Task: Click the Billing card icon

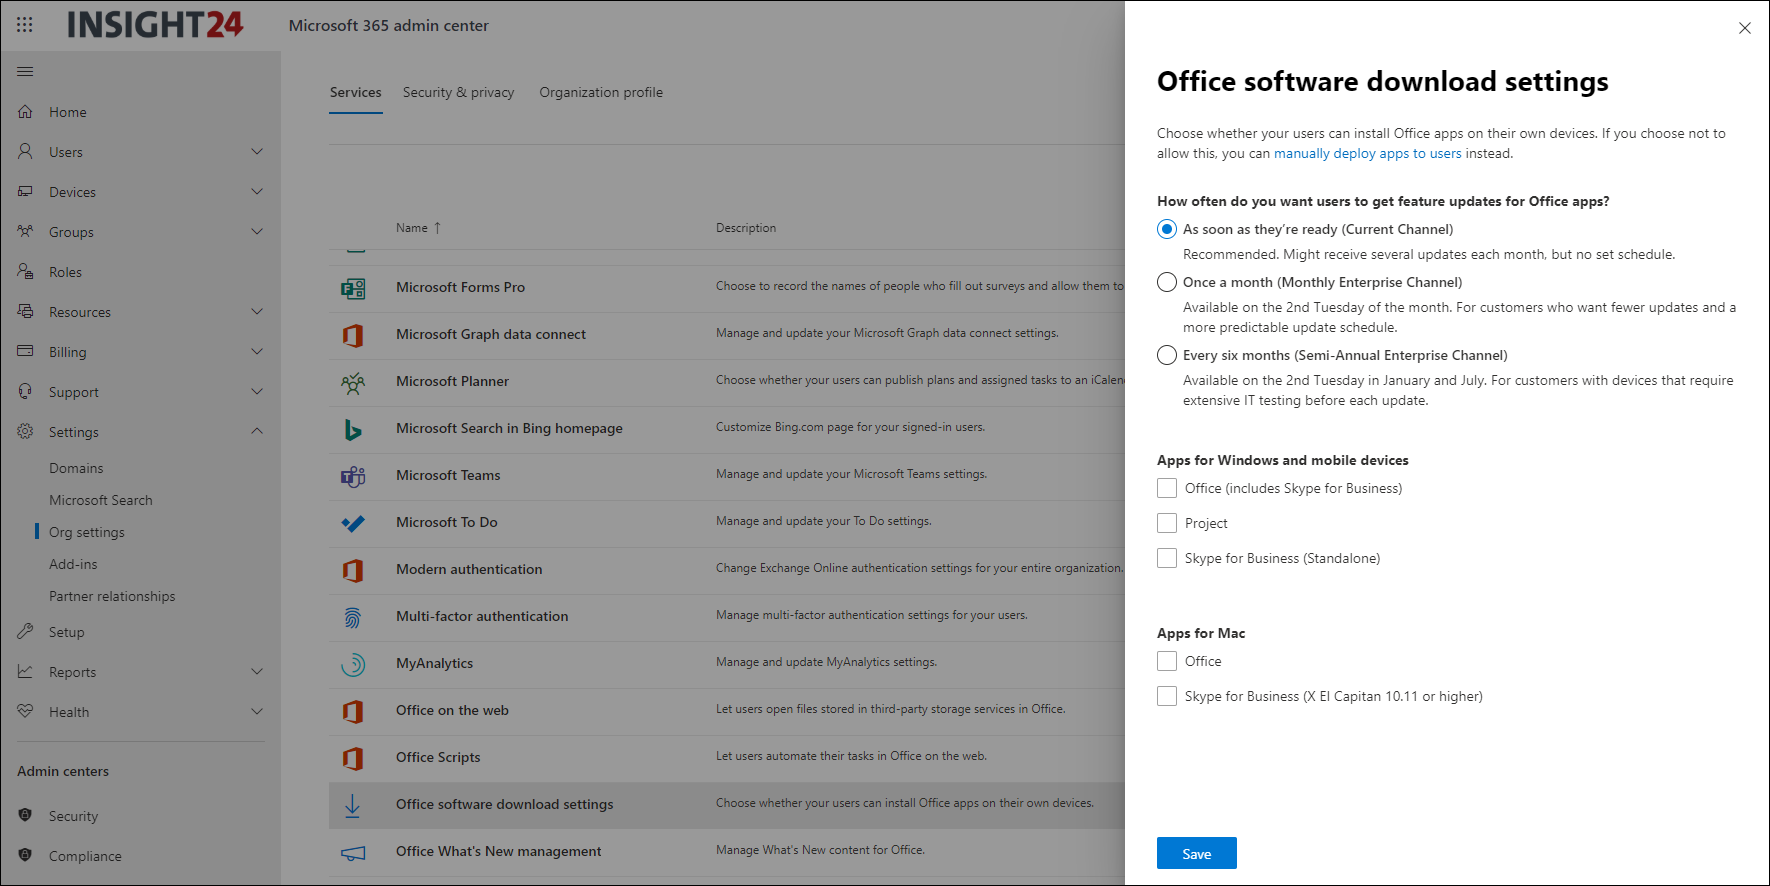Action: click(26, 351)
